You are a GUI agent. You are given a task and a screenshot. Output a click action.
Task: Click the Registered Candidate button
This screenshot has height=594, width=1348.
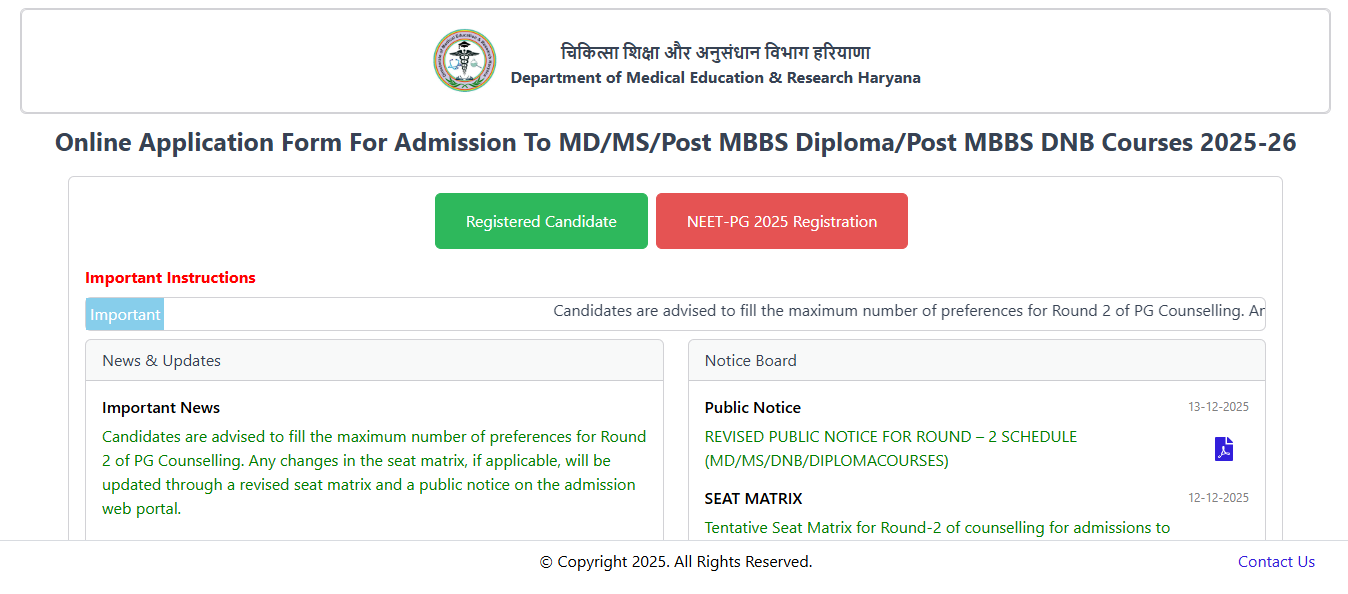click(541, 221)
